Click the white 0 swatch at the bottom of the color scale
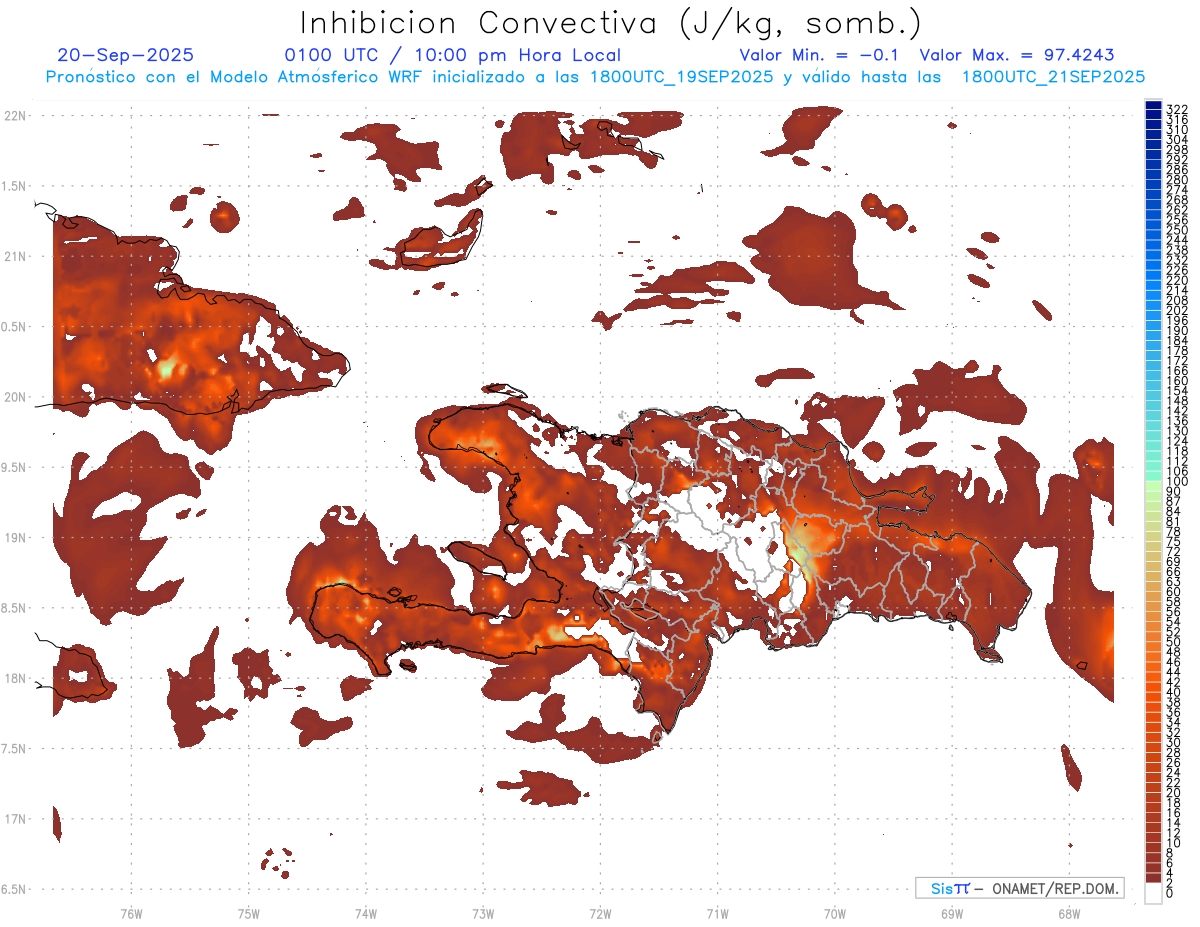Viewport: 1200px width, 927px height. [1154, 894]
